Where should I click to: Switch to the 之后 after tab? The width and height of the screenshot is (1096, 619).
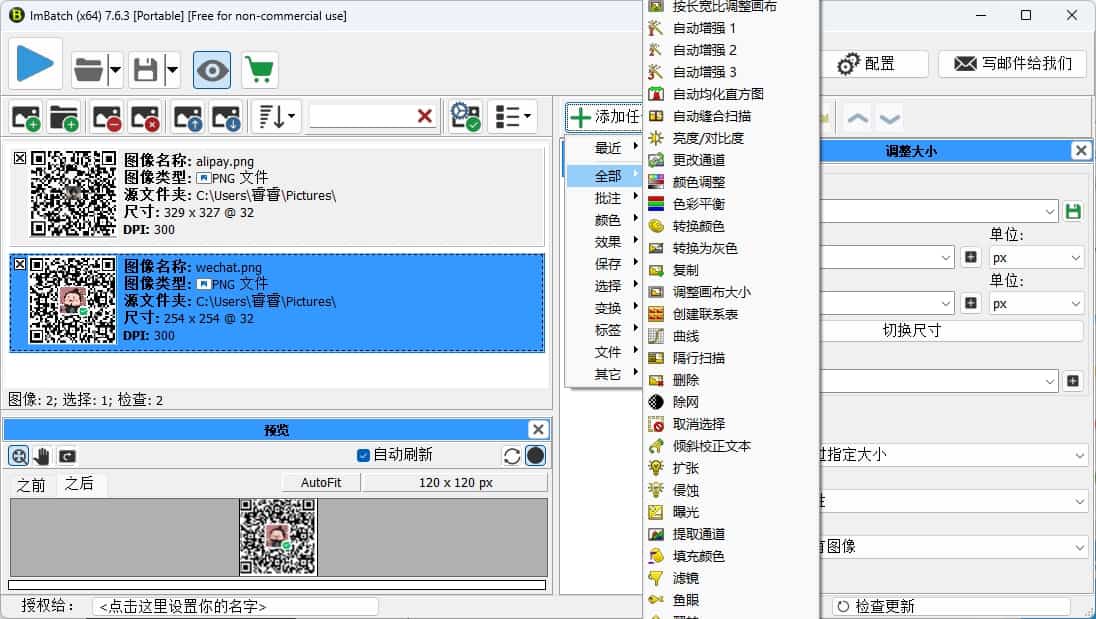click(79, 483)
